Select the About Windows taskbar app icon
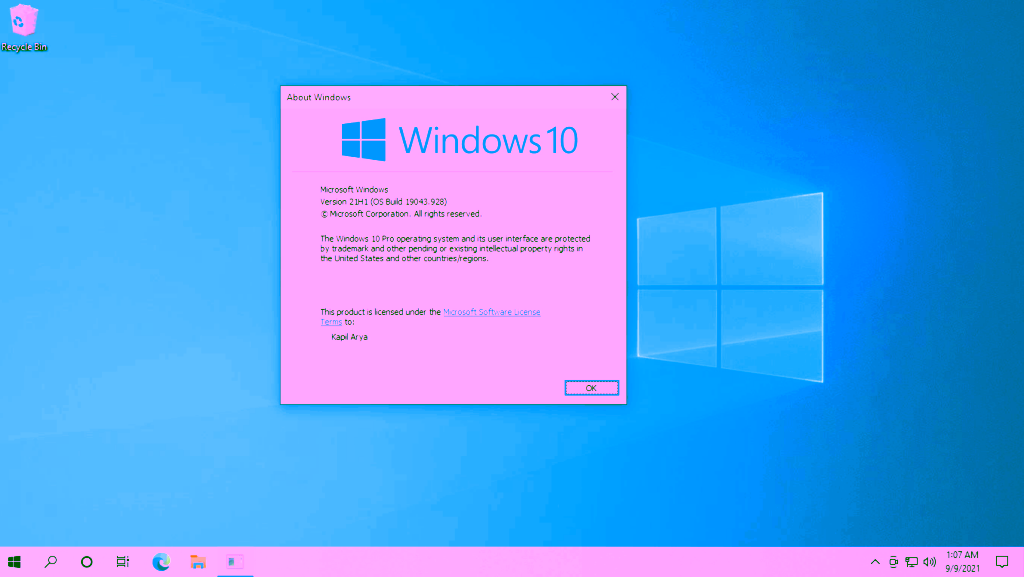The height and width of the screenshot is (577, 1024). (235, 562)
